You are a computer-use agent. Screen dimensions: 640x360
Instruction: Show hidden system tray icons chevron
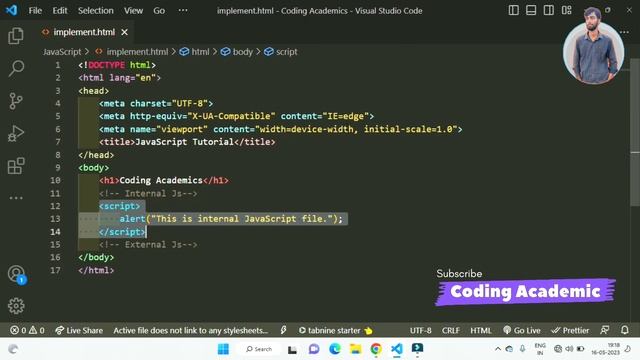click(x=498, y=349)
